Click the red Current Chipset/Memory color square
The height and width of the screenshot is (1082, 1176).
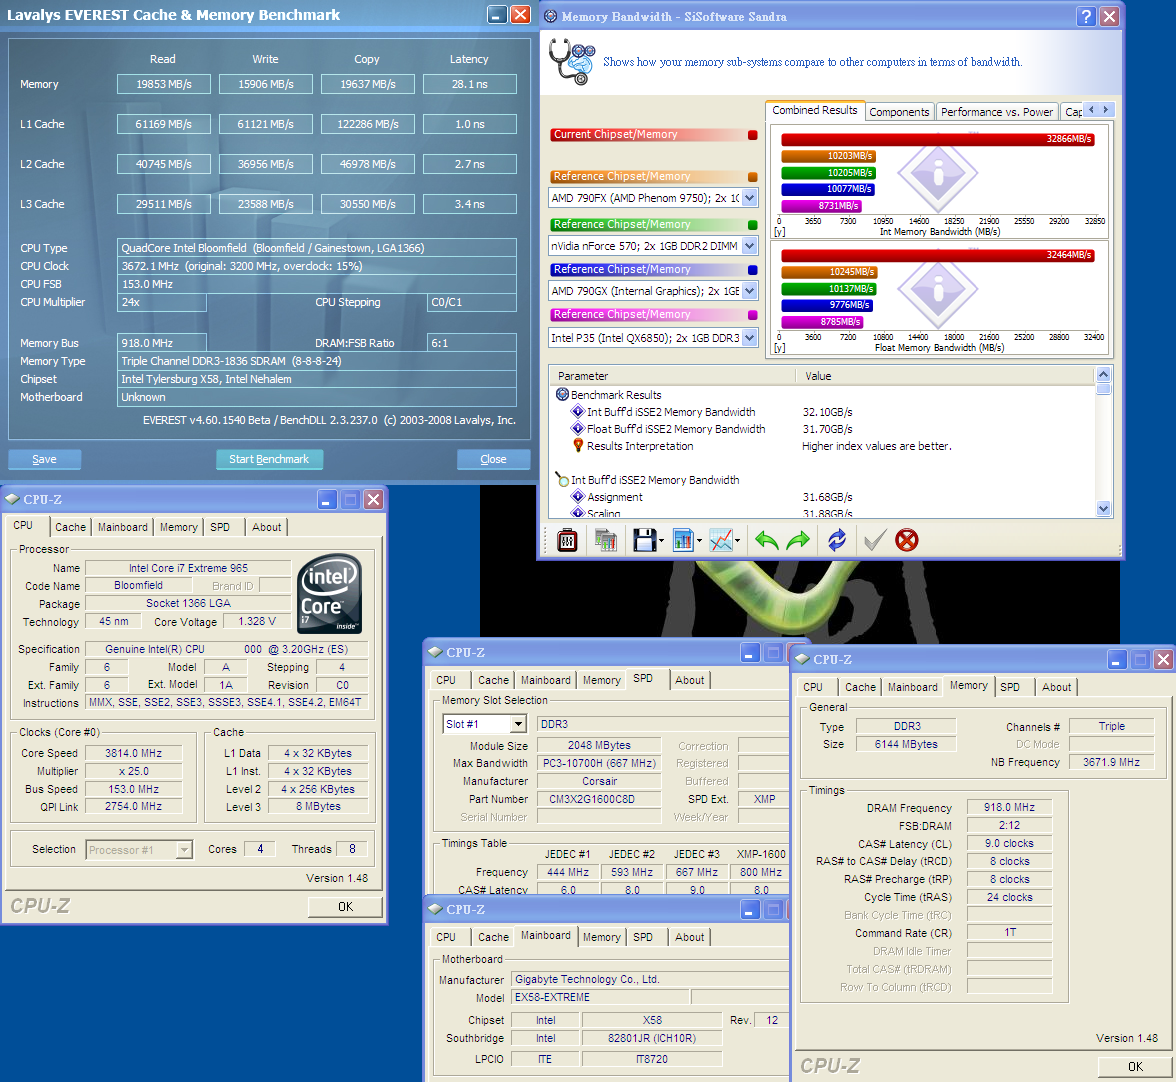(x=753, y=135)
